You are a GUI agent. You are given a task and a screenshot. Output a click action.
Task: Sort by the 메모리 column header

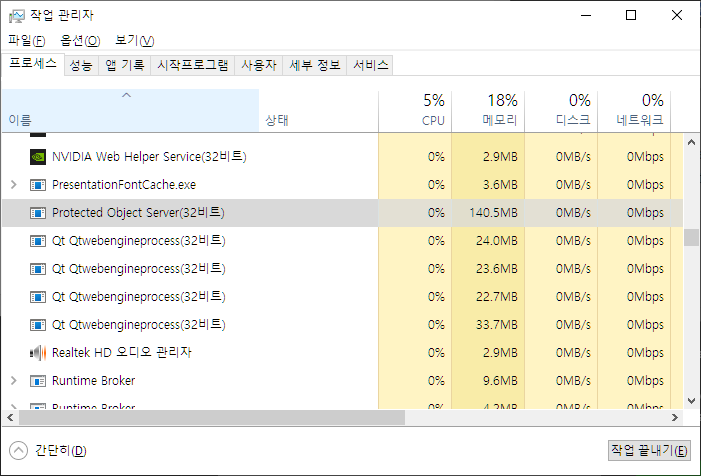488,110
